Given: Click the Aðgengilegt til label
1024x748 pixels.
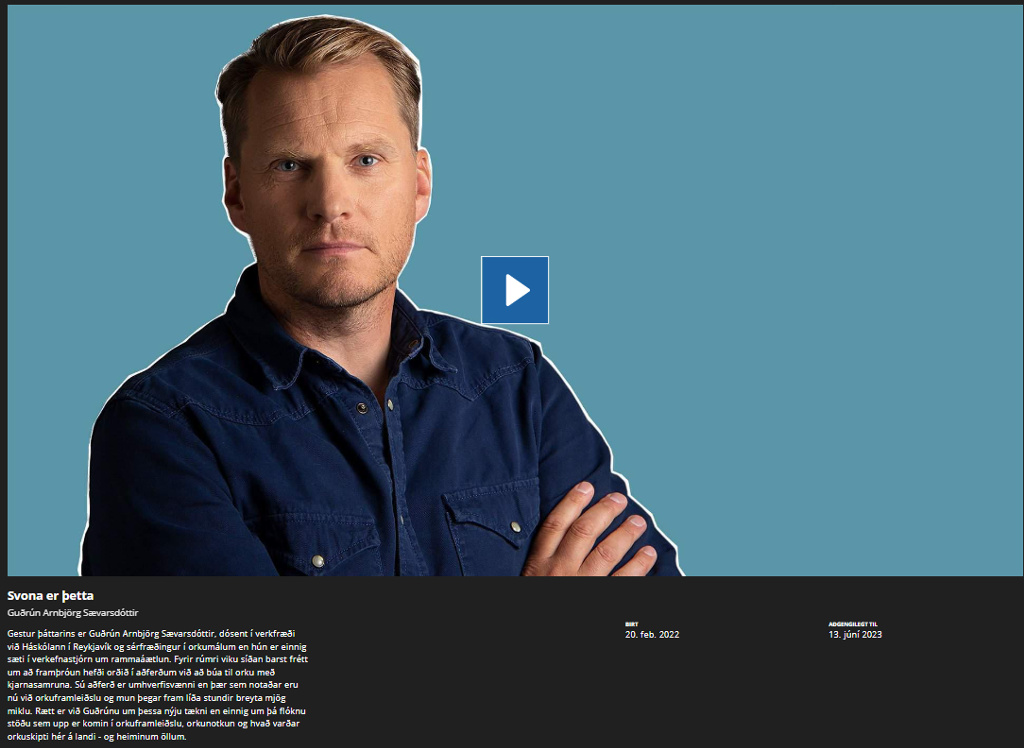Looking at the screenshot, I should click(852, 624).
